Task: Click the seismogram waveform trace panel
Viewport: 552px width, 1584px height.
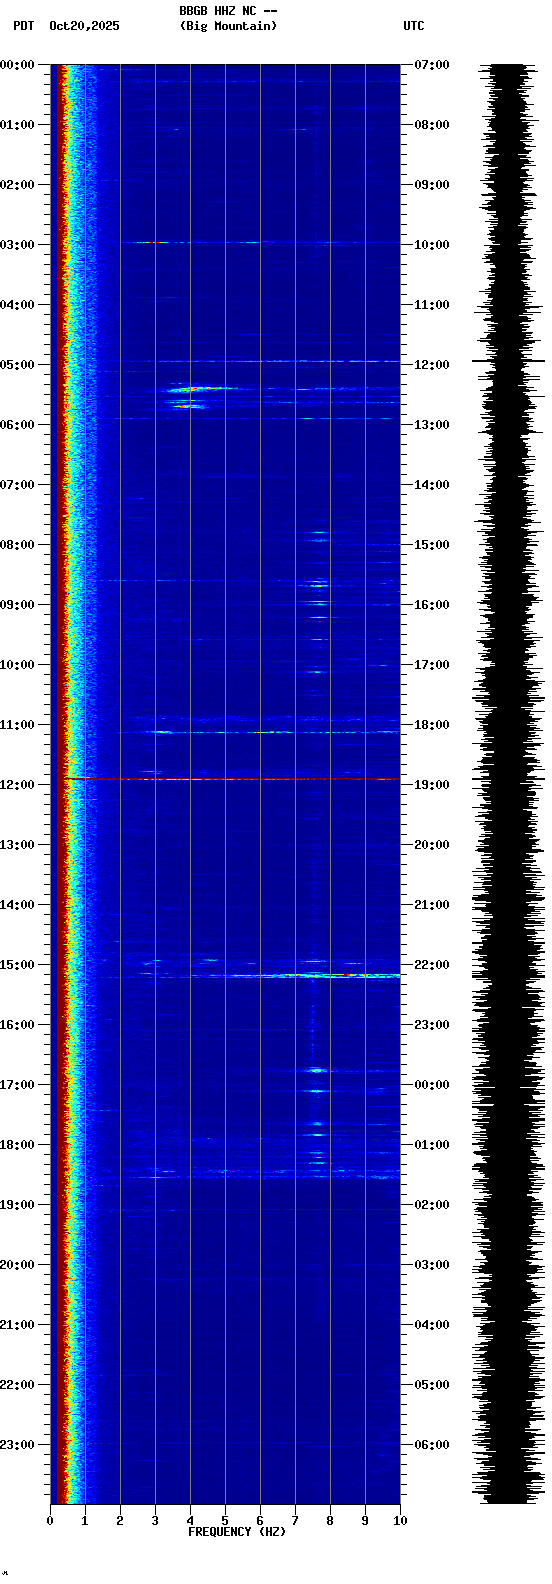Action: click(x=508, y=784)
